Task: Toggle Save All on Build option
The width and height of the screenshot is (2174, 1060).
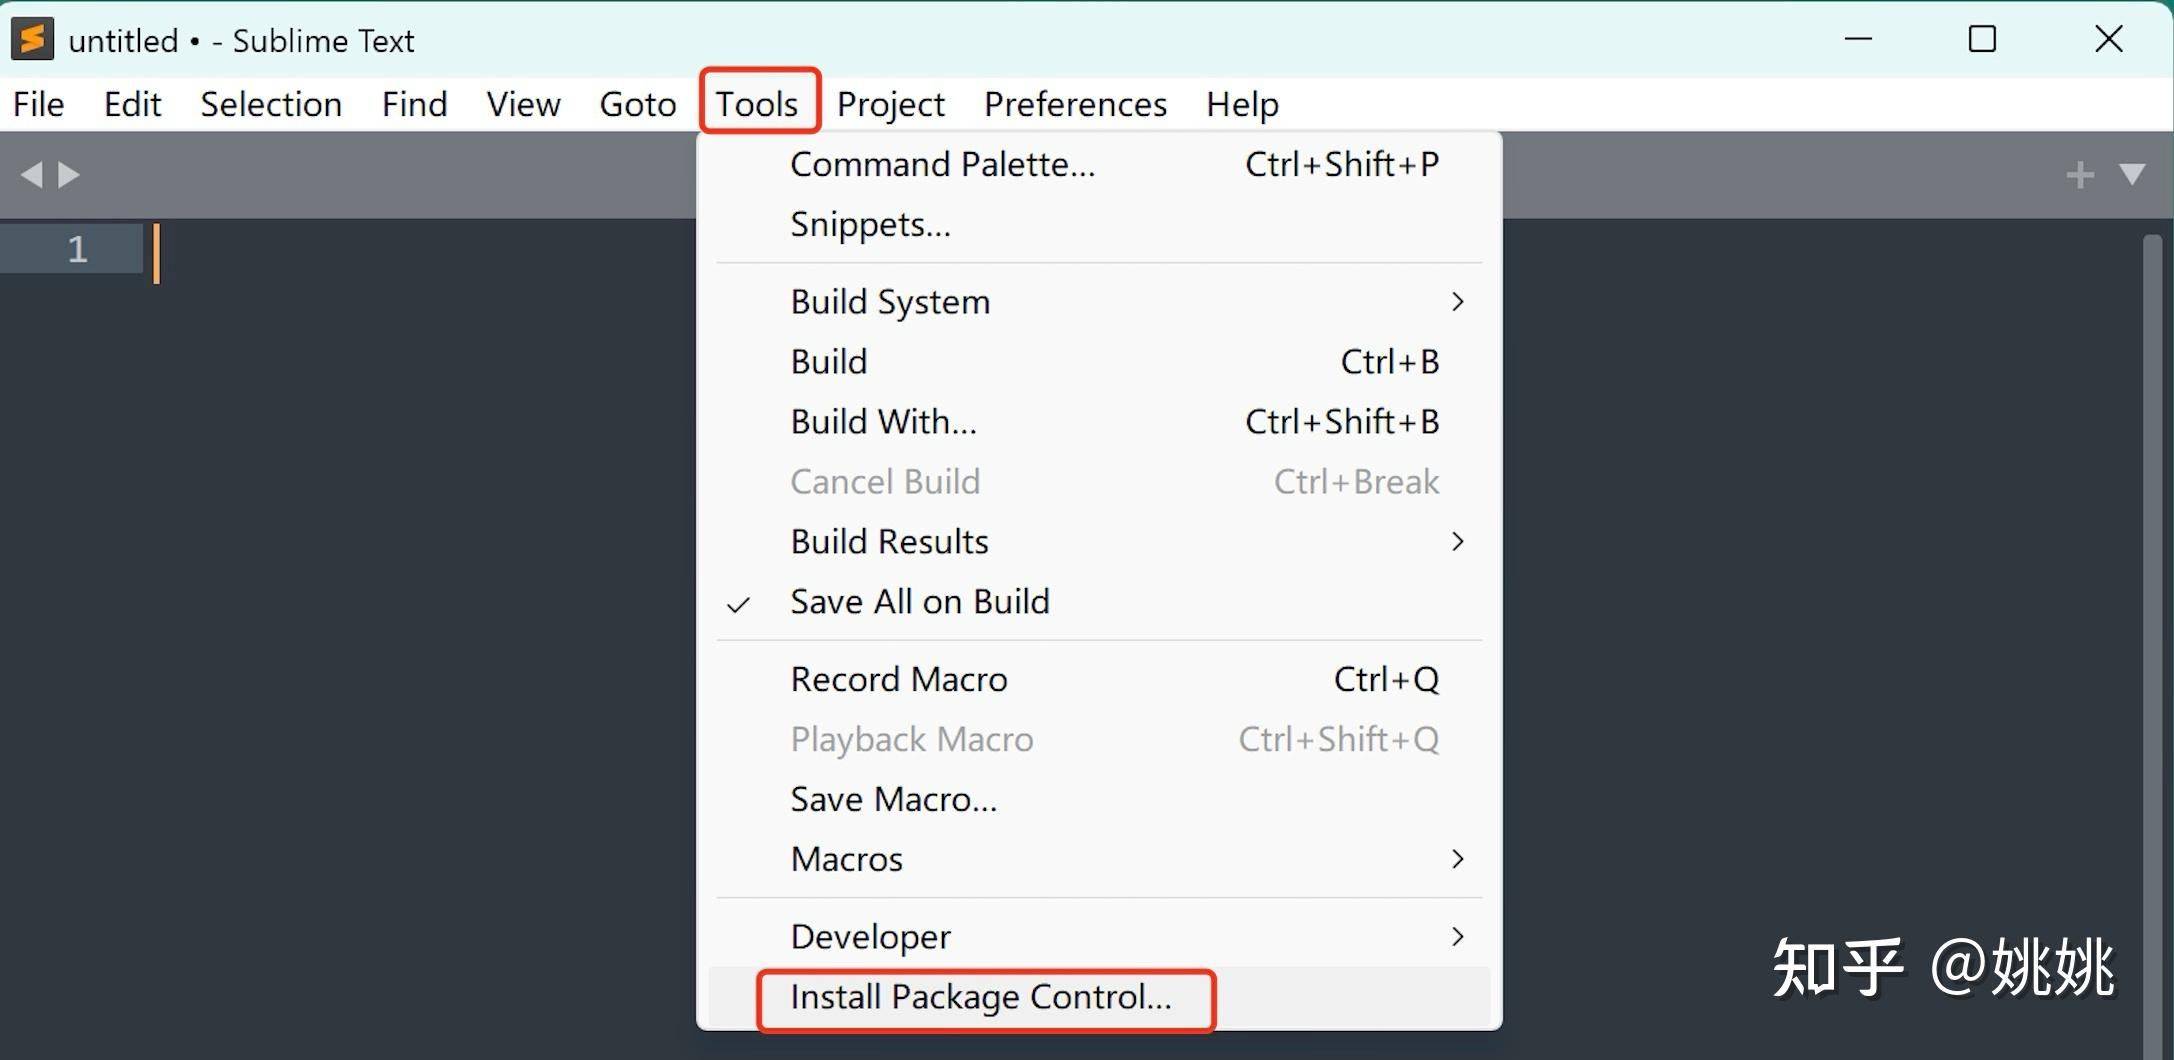Action: pyautogui.click(x=919, y=602)
